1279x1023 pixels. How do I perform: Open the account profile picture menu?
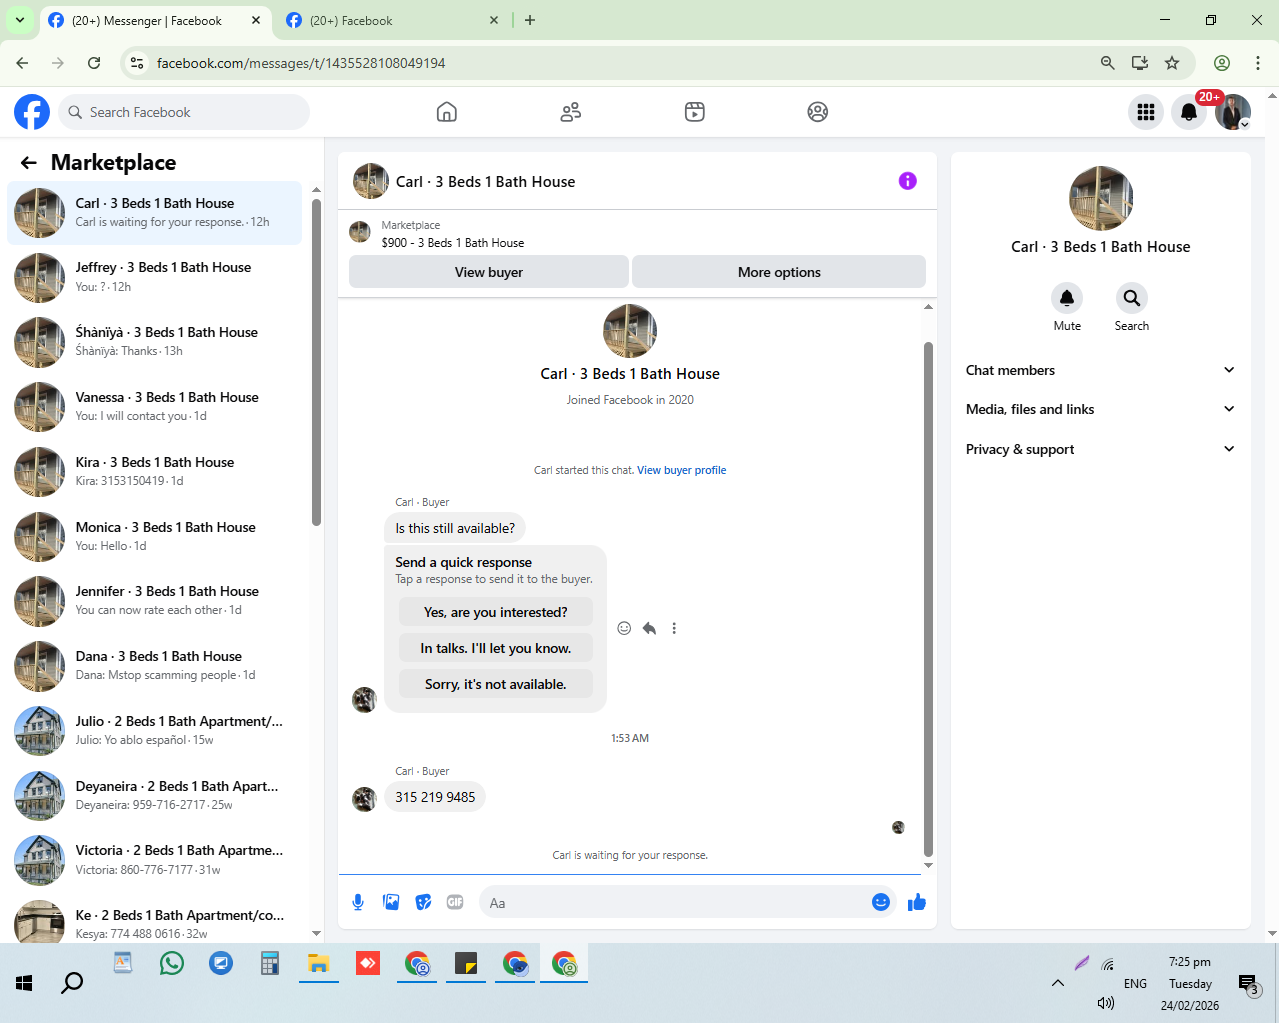(1233, 112)
